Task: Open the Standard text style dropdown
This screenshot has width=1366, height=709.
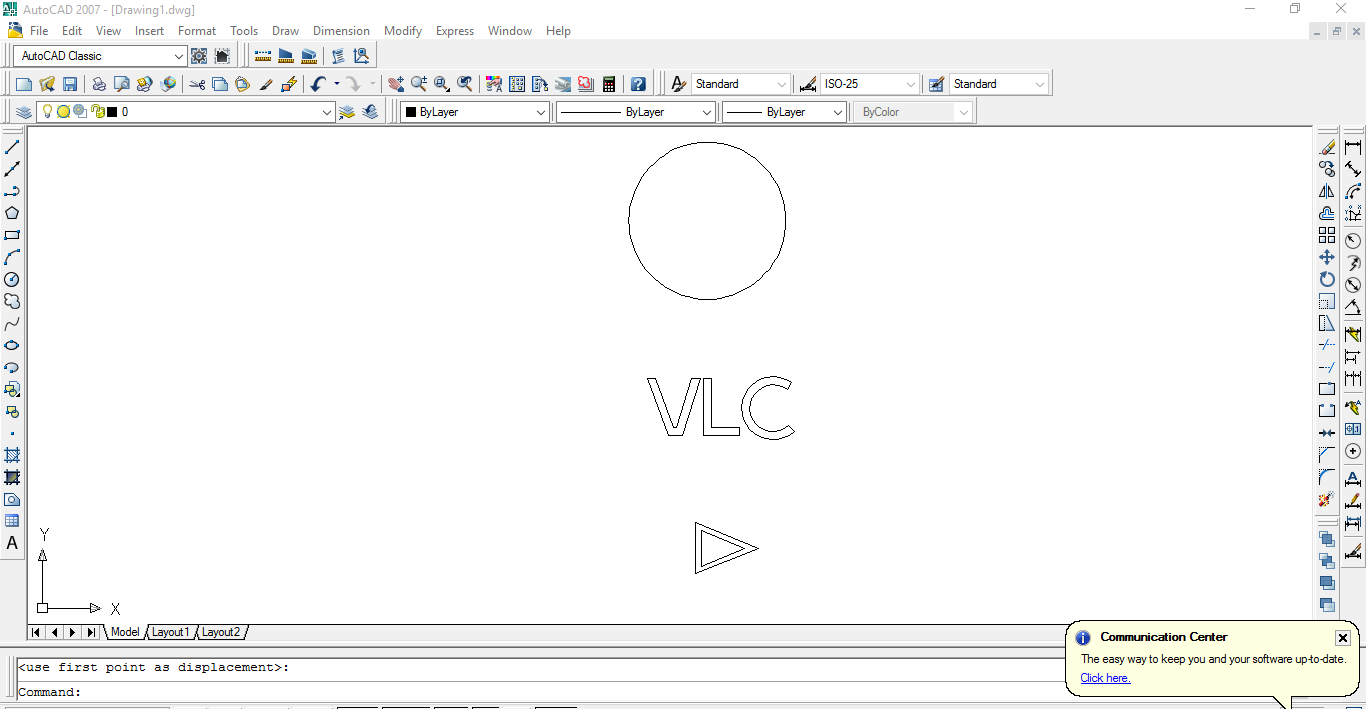Action: point(782,84)
